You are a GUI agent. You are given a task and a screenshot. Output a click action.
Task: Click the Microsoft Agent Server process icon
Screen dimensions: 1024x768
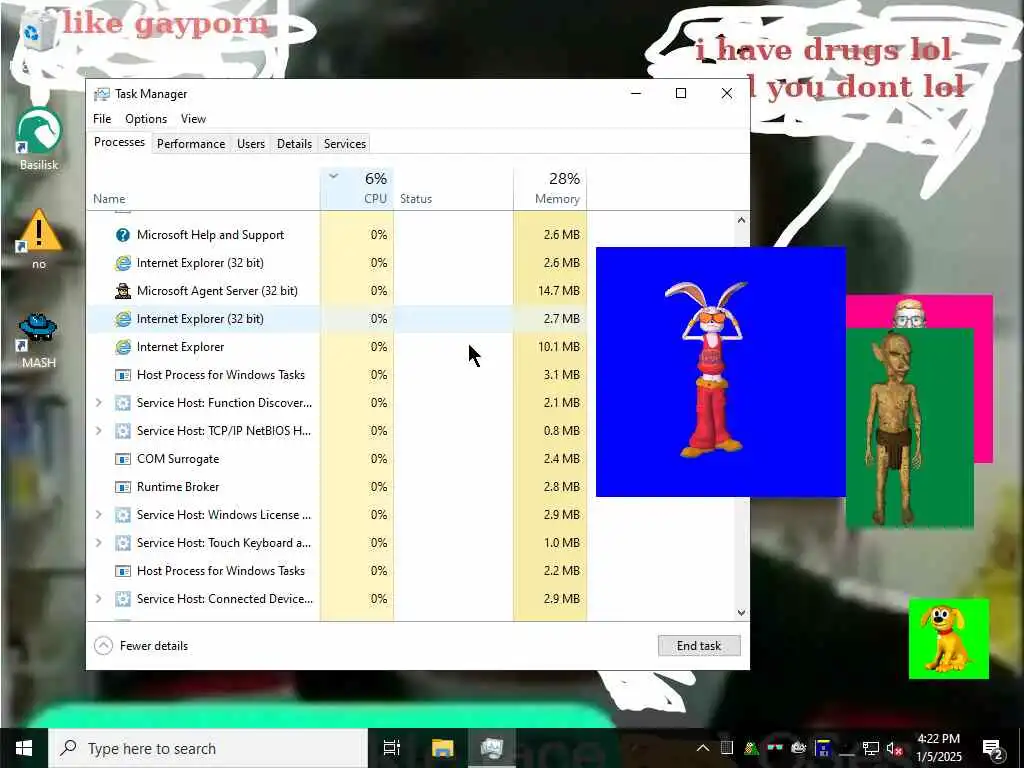click(x=122, y=291)
